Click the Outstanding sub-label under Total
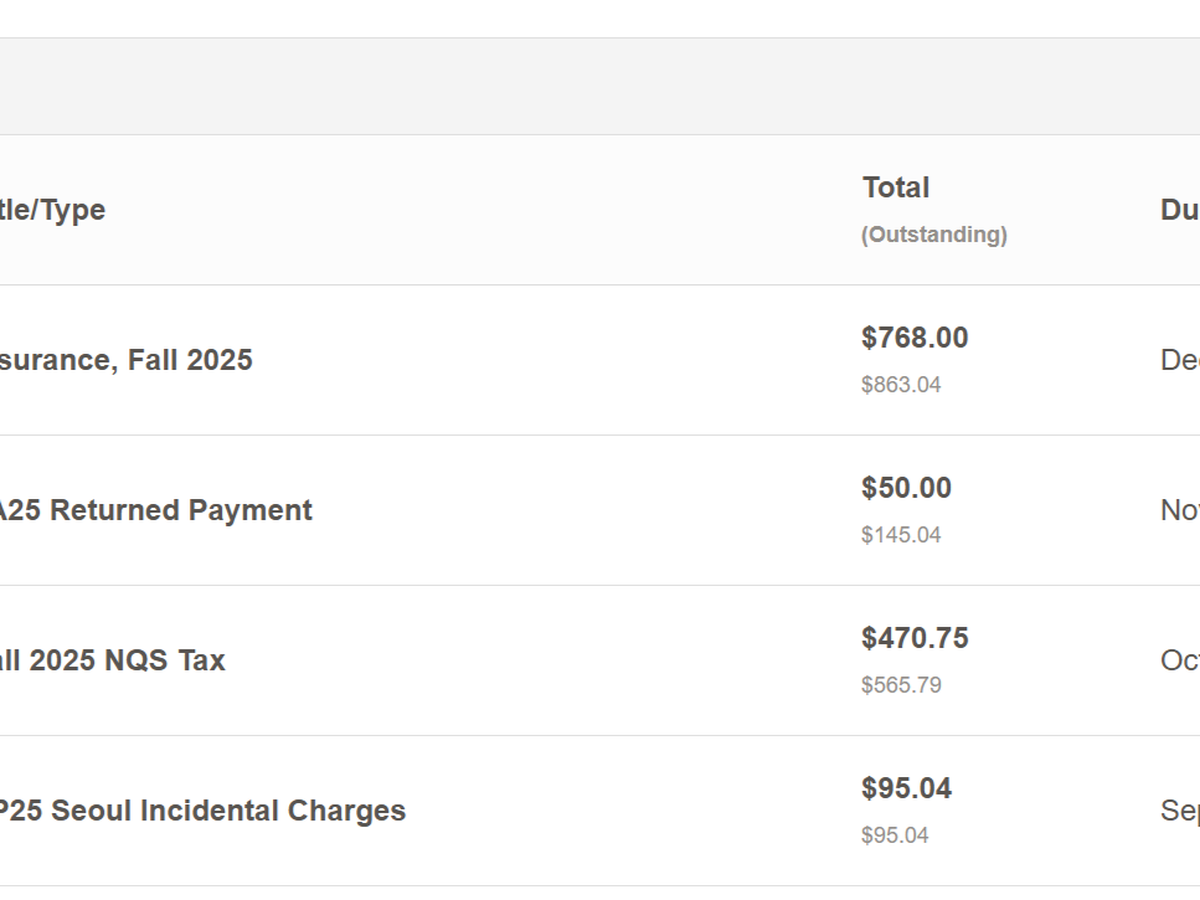Viewport: 1200px width, 900px height. [934, 235]
